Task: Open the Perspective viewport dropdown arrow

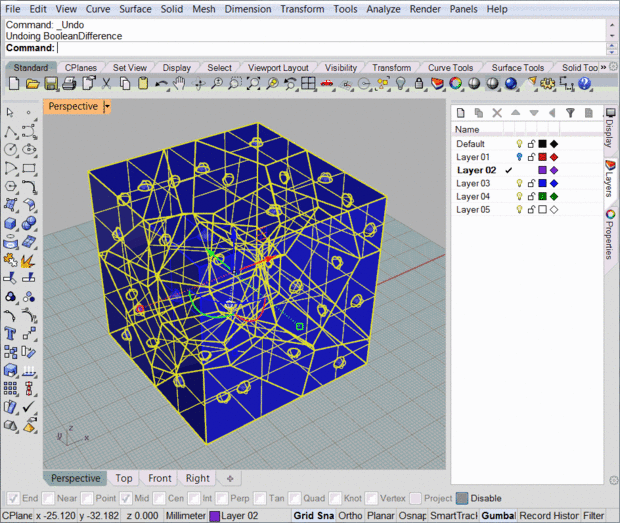Action: (107, 106)
